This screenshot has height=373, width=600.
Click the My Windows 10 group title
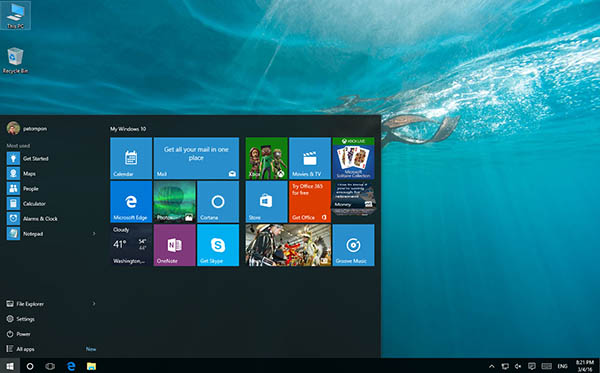click(128, 129)
